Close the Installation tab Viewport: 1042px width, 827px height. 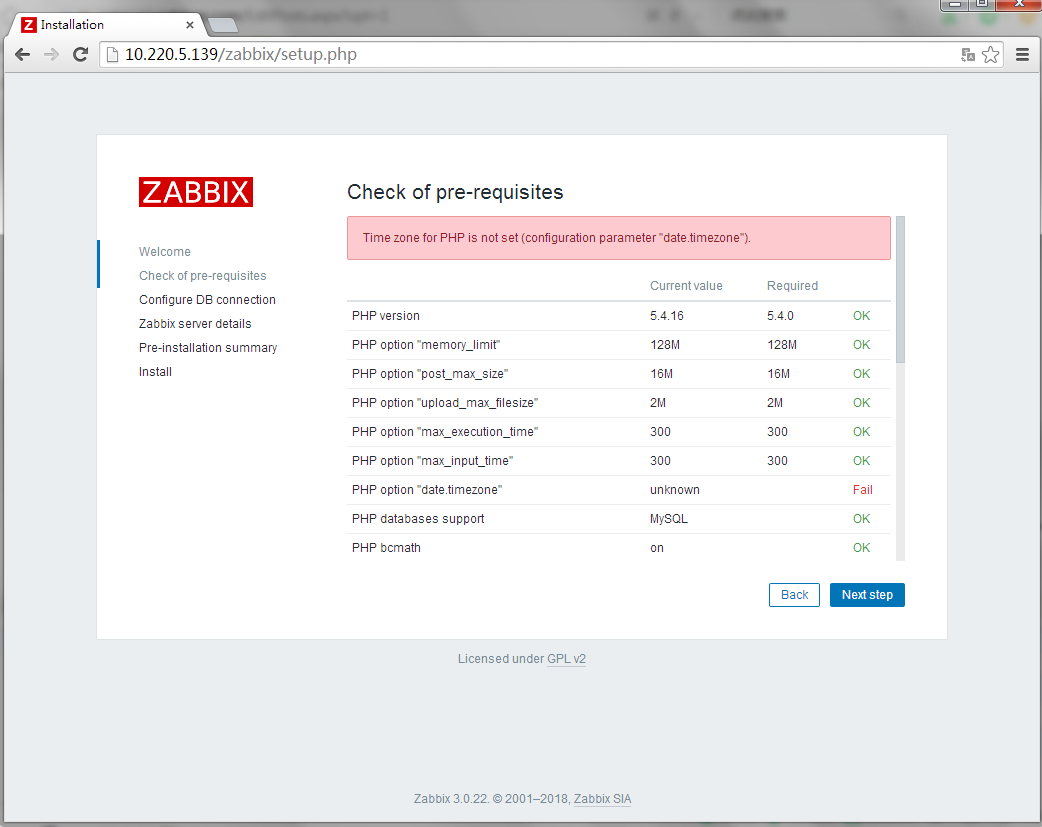189,25
